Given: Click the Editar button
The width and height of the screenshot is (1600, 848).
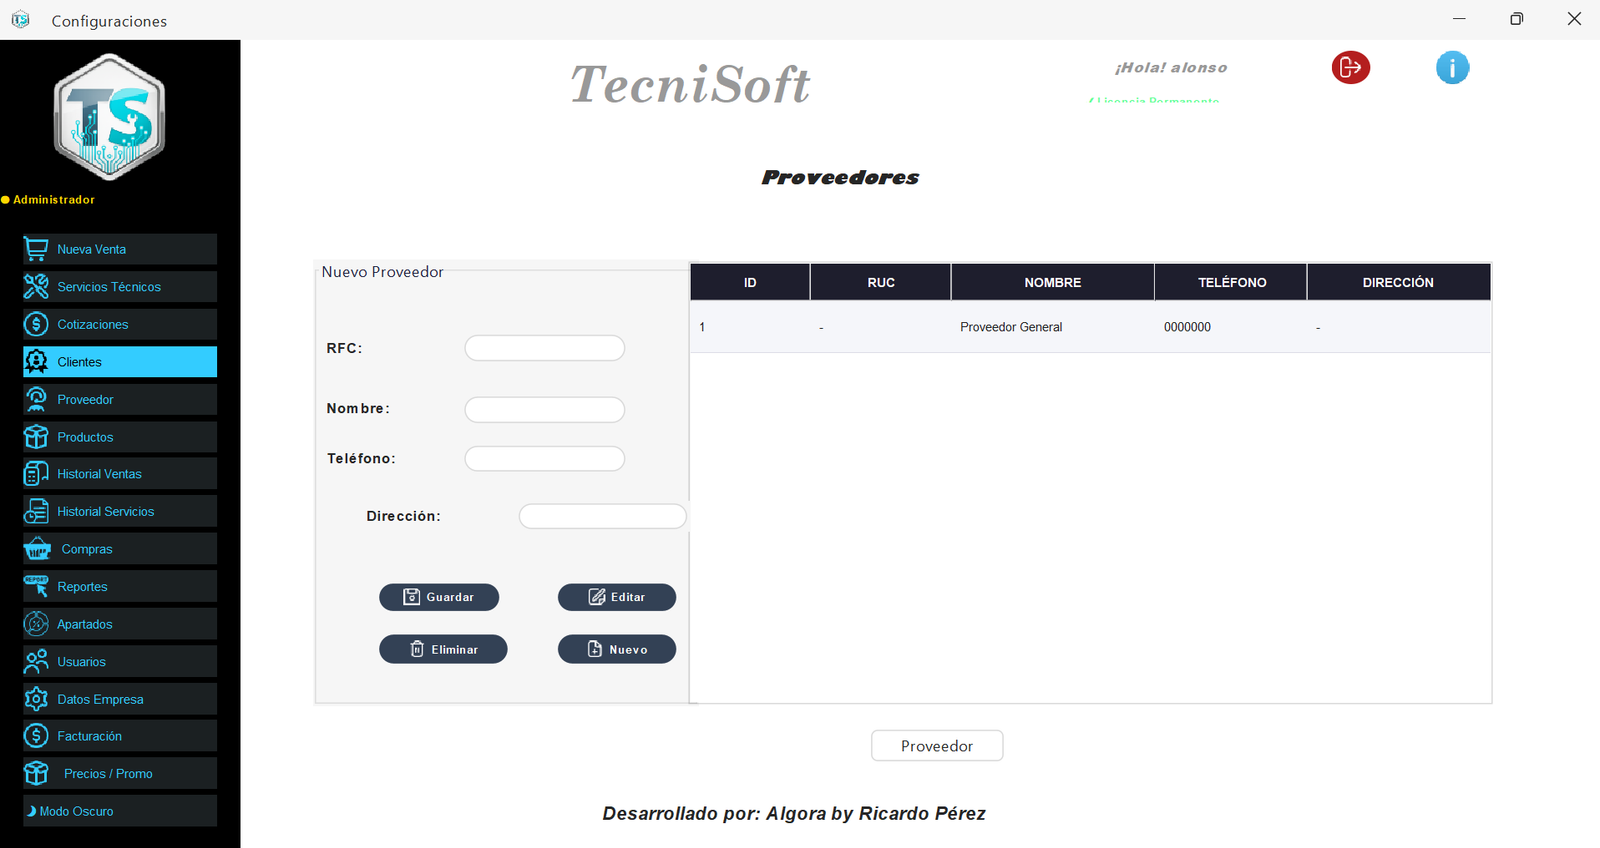Looking at the screenshot, I should tap(617, 597).
